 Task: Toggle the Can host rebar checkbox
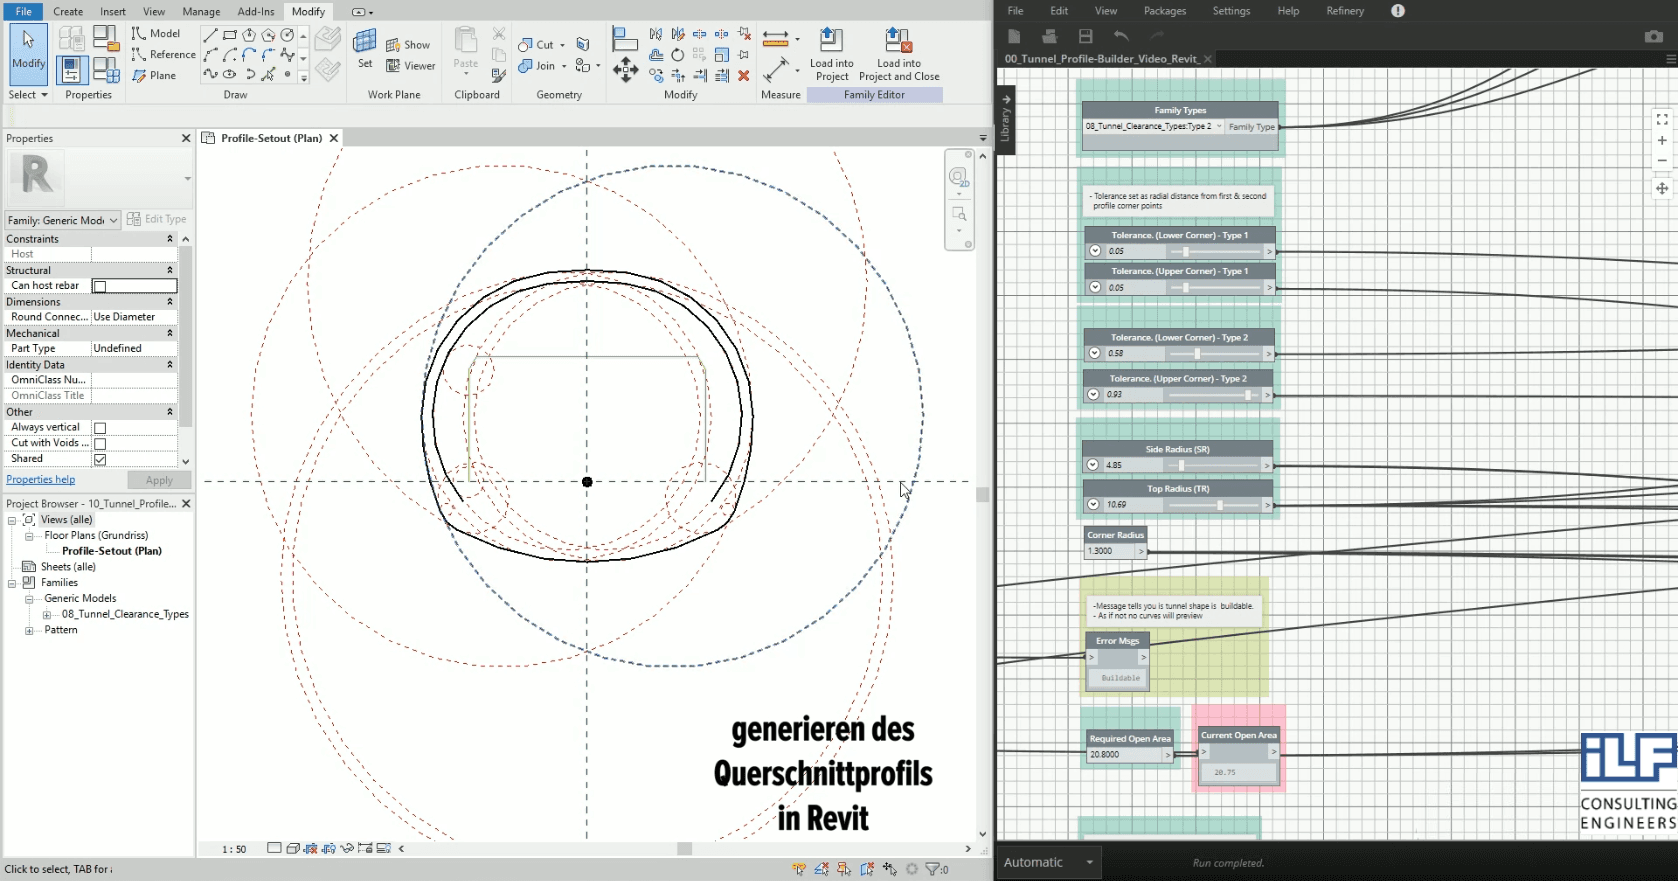pos(100,286)
